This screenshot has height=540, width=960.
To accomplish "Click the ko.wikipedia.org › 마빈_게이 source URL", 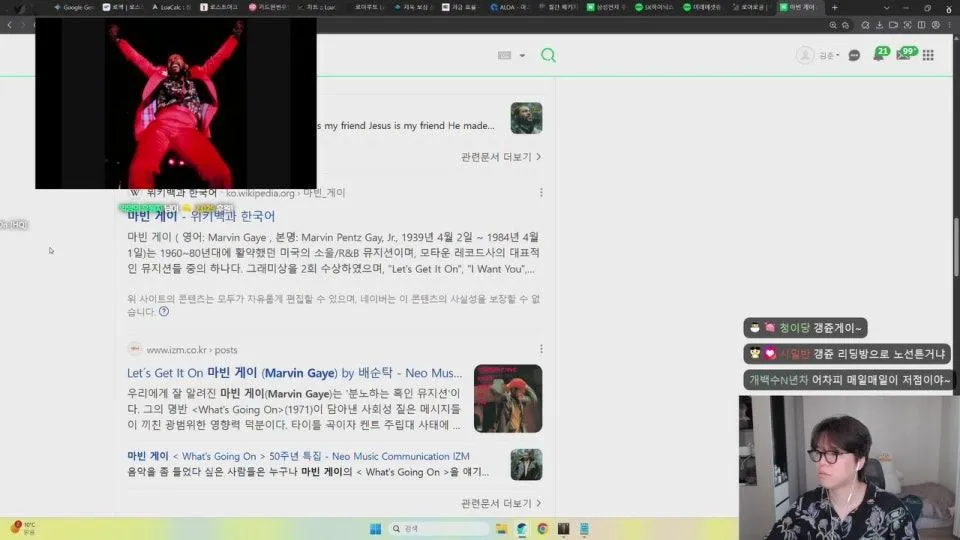I will [285, 193].
